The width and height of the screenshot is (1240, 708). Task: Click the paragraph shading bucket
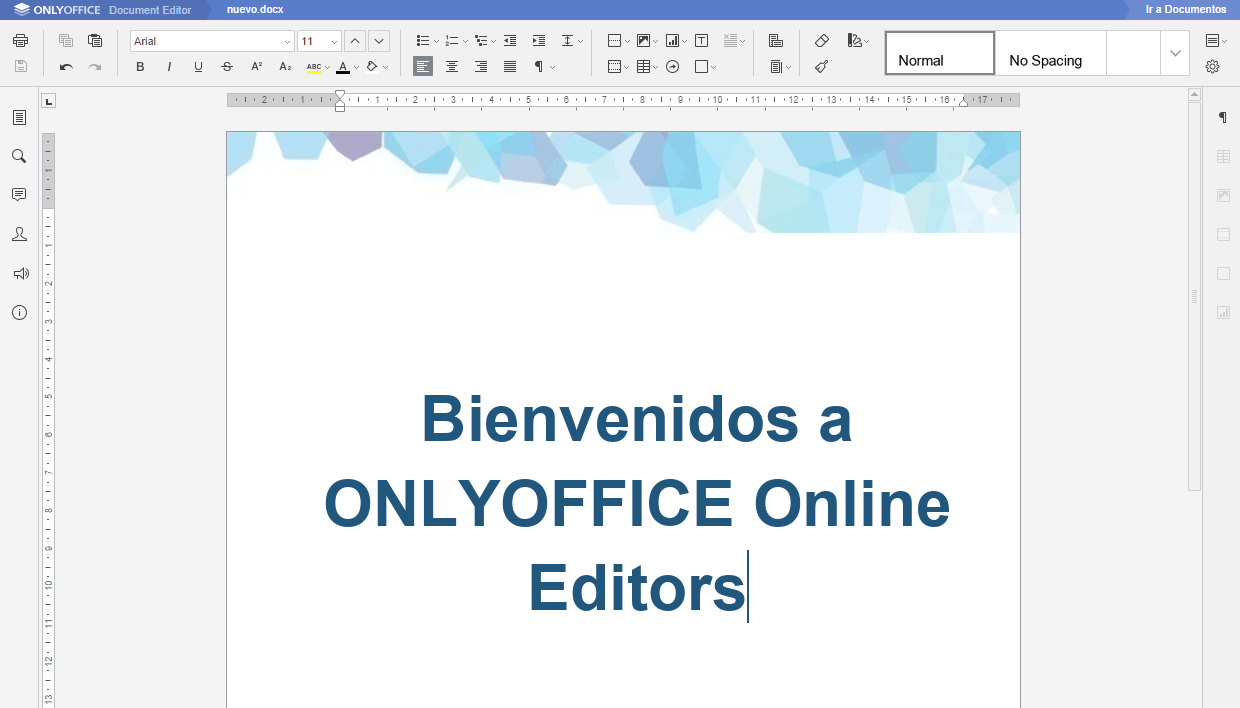pos(372,67)
